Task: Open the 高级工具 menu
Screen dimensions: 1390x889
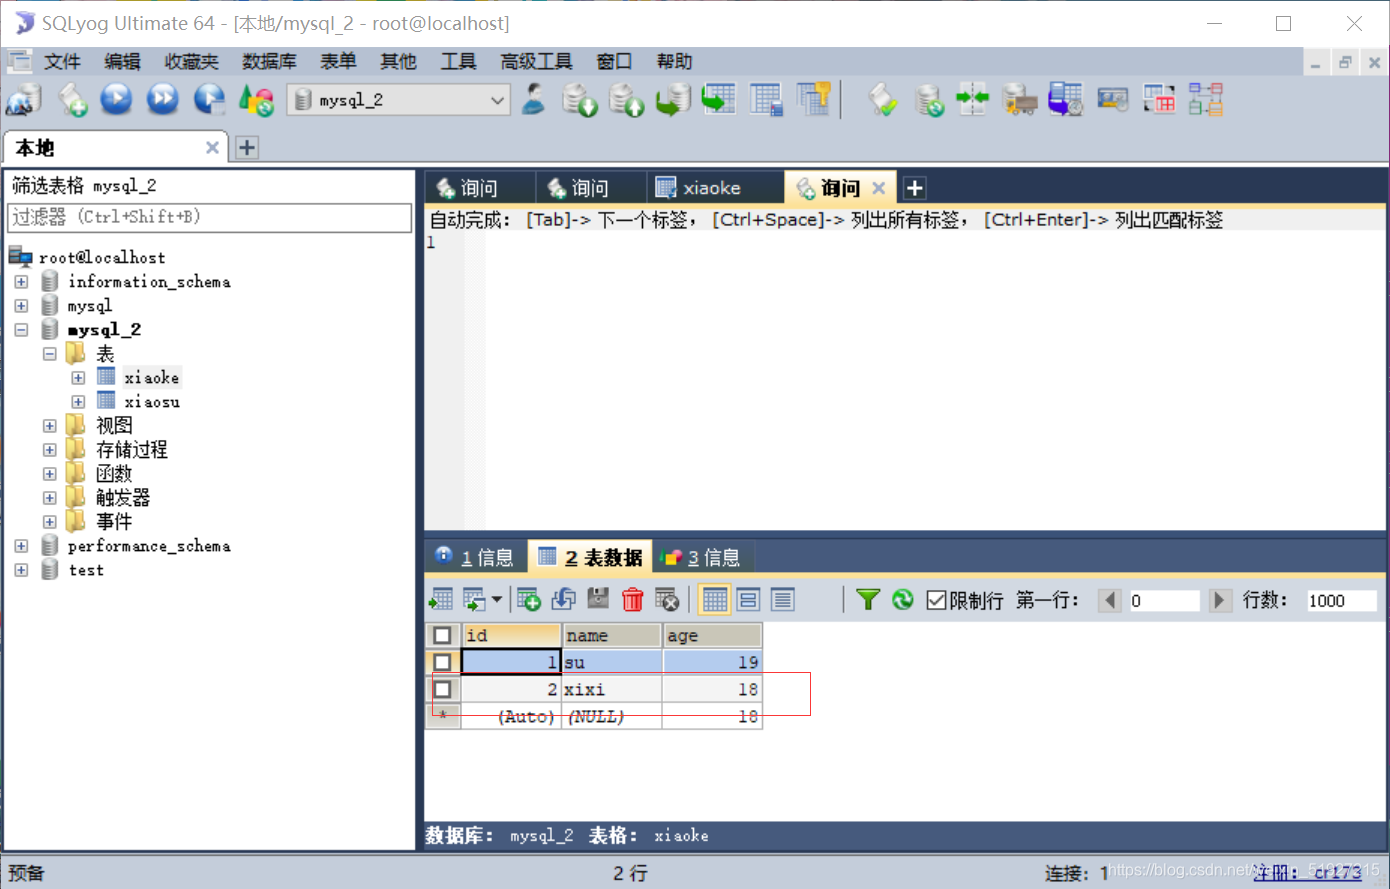Action: [x=536, y=62]
